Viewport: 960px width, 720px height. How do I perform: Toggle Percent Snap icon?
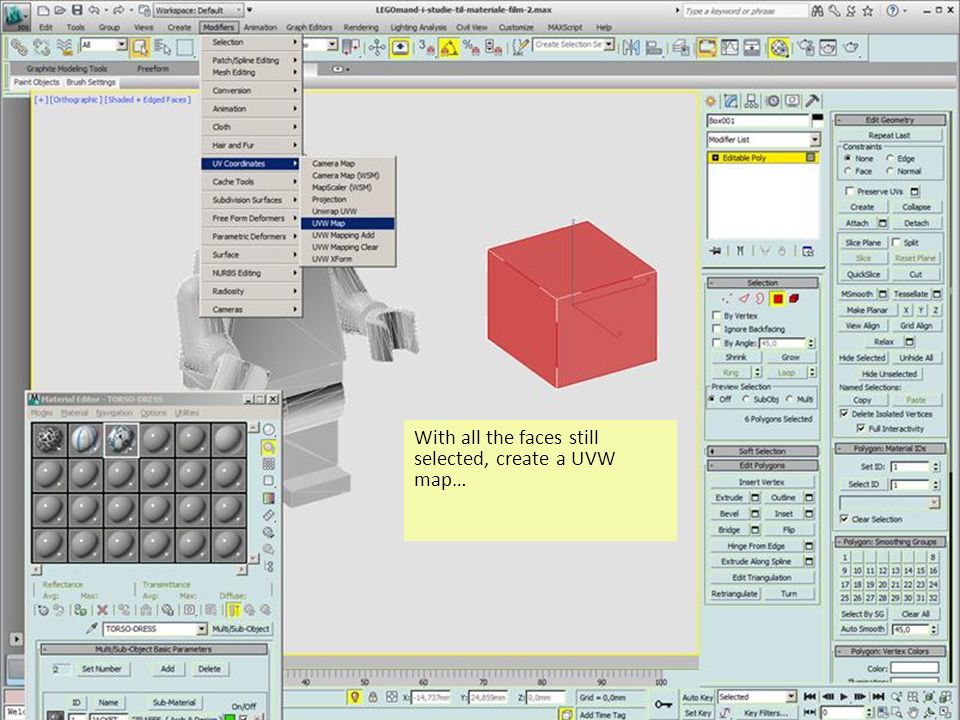471,47
